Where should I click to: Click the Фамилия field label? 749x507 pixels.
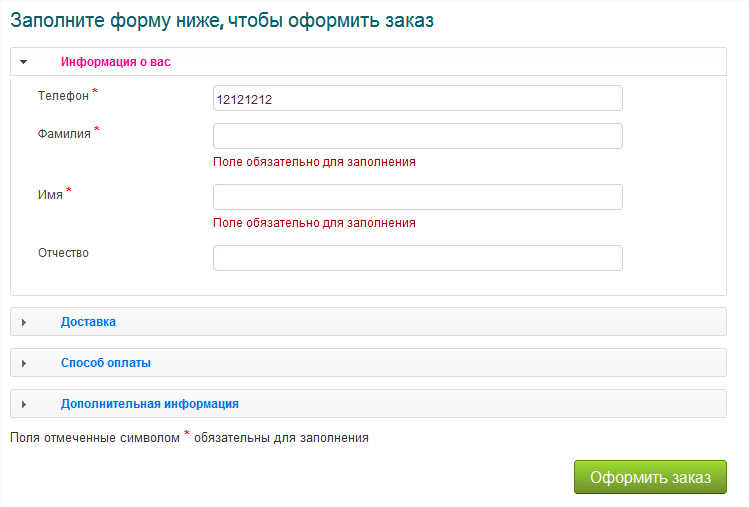click(64, 133)
